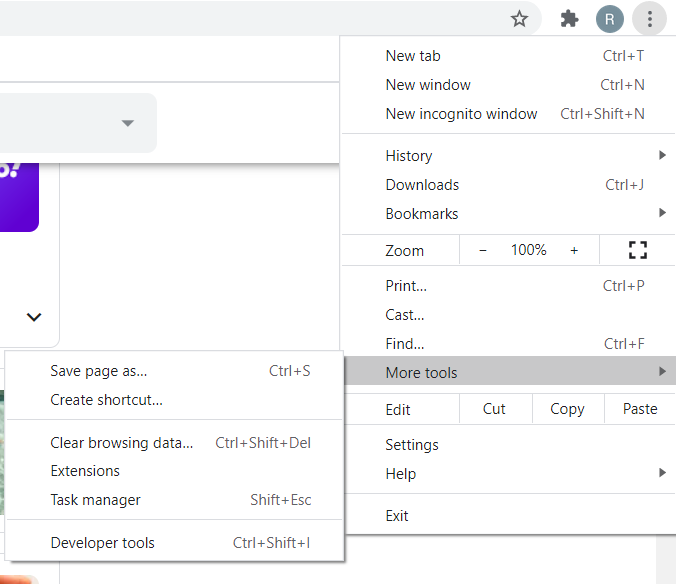
Task: Click the profile avatar icon R
Action: [610, 18]
